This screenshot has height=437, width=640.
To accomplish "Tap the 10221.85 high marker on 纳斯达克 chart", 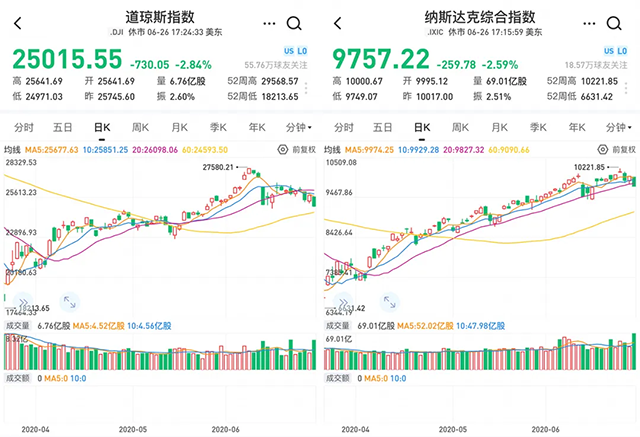I will pos(589,167).
